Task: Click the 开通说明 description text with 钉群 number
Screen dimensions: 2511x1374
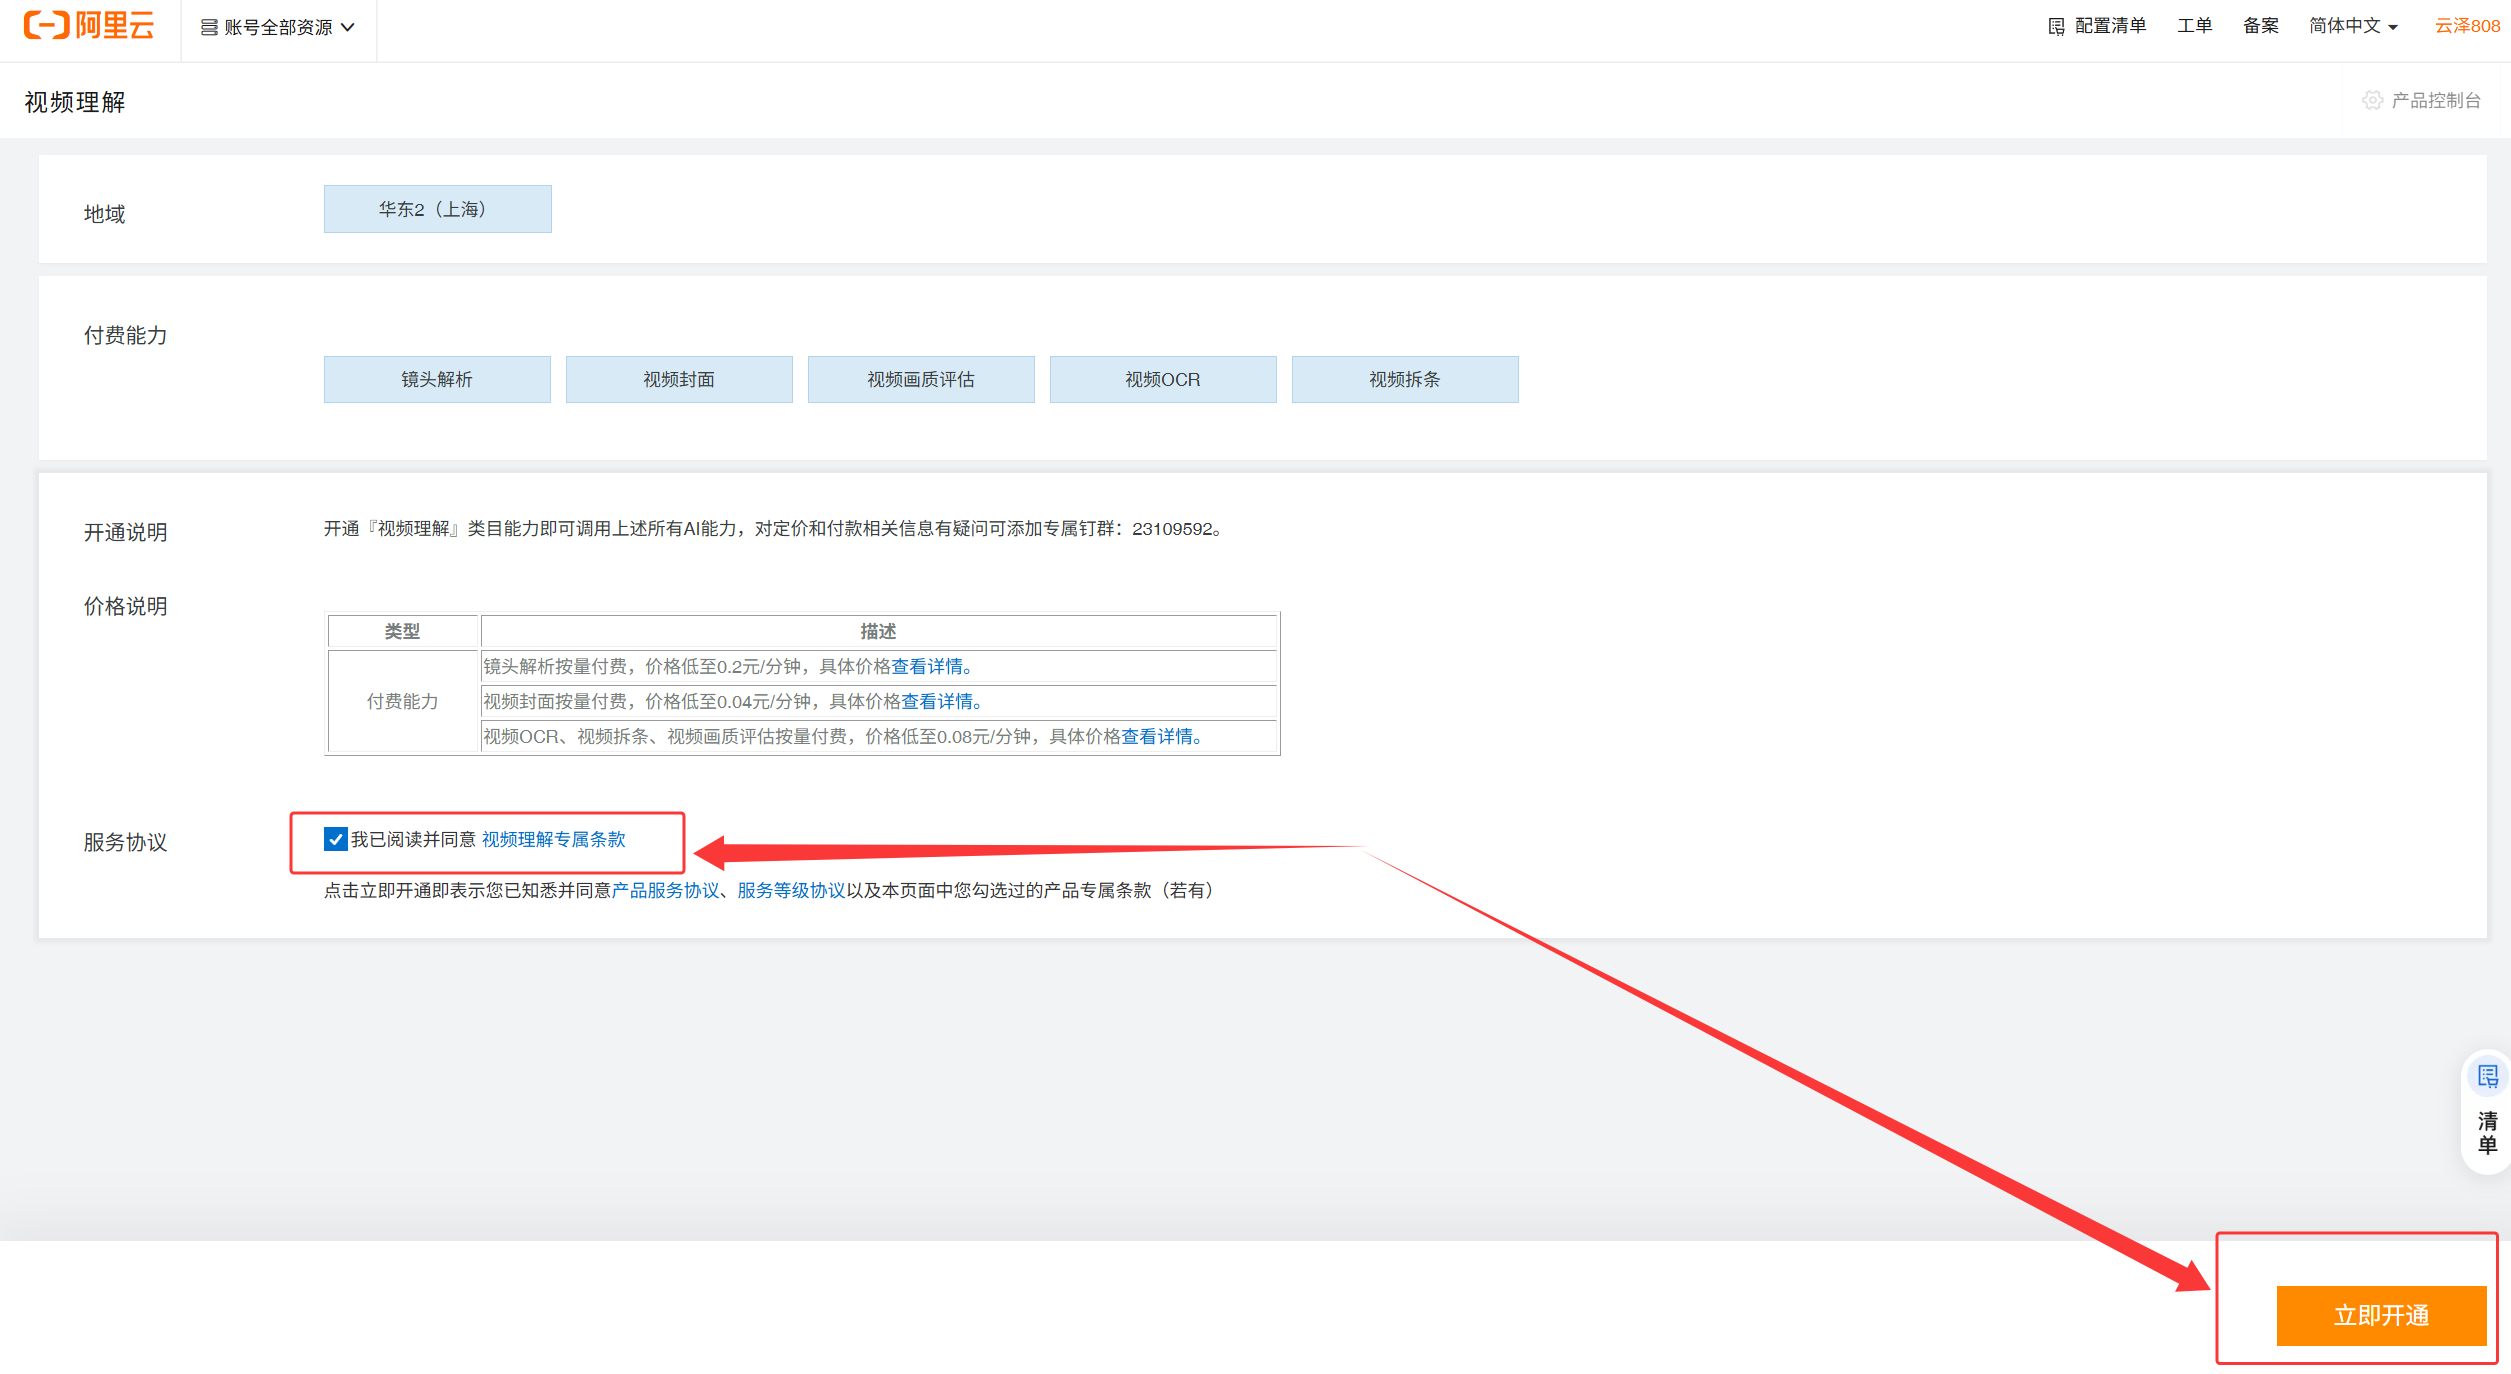Action: 772,528
